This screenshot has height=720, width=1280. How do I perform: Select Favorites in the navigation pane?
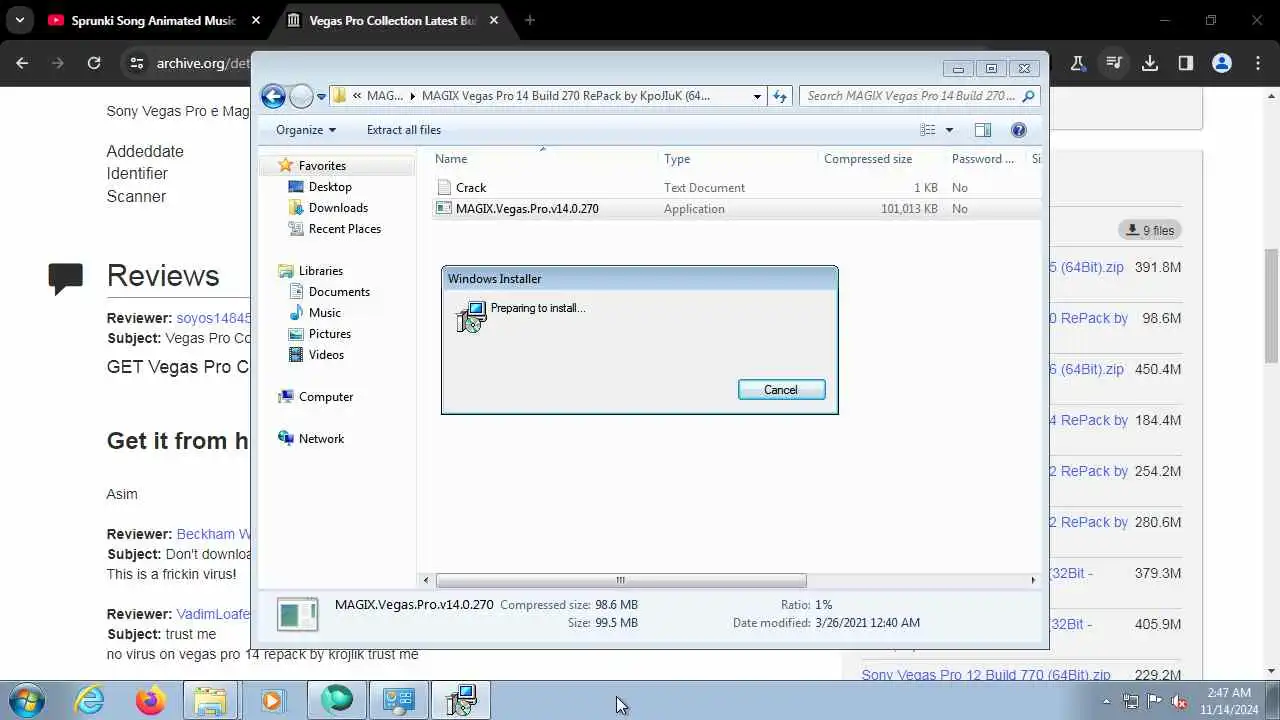pyautogui.click(x=322, y=166)
